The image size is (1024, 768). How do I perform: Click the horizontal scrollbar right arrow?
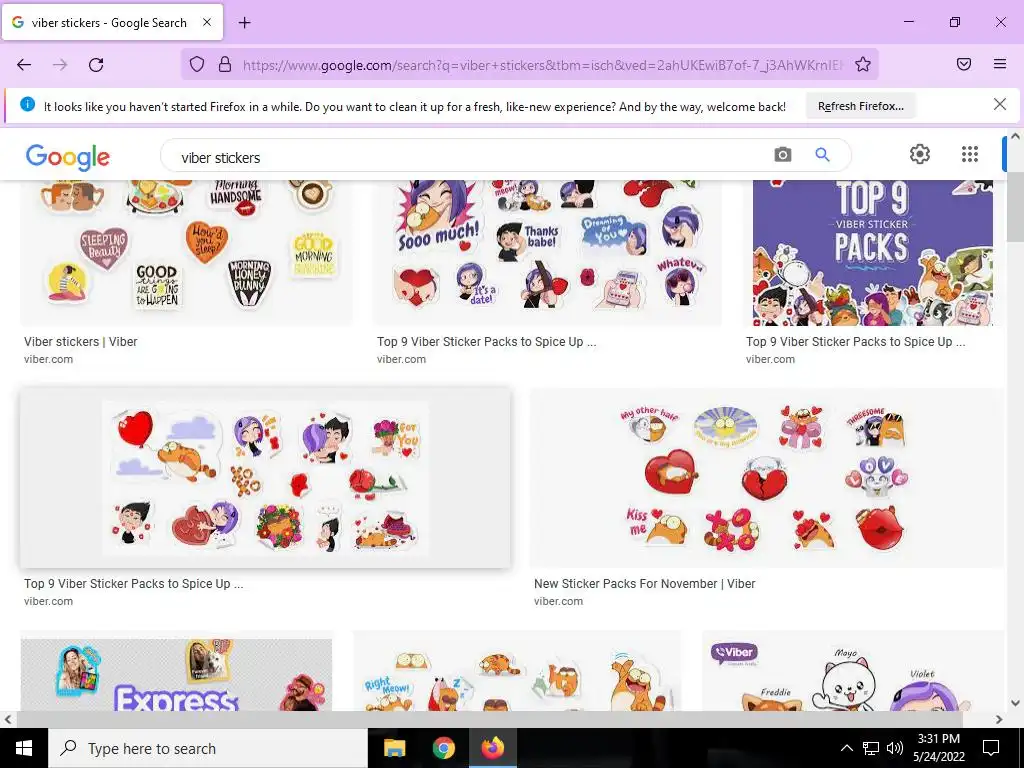(x=999, y=719)
